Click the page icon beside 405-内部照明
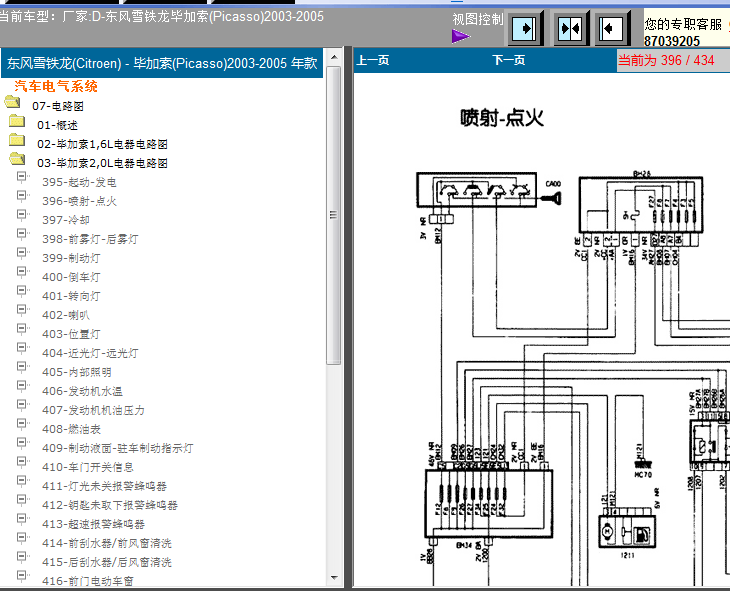This screenshot has width=730, height=591. (23, 368)
